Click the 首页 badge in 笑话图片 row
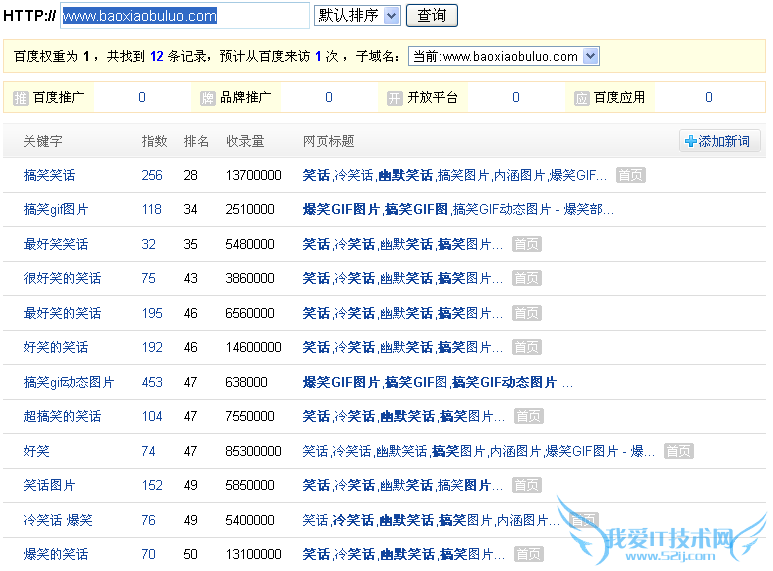The height and width of the screenshot is (571, 773). [x=527, y=486]
